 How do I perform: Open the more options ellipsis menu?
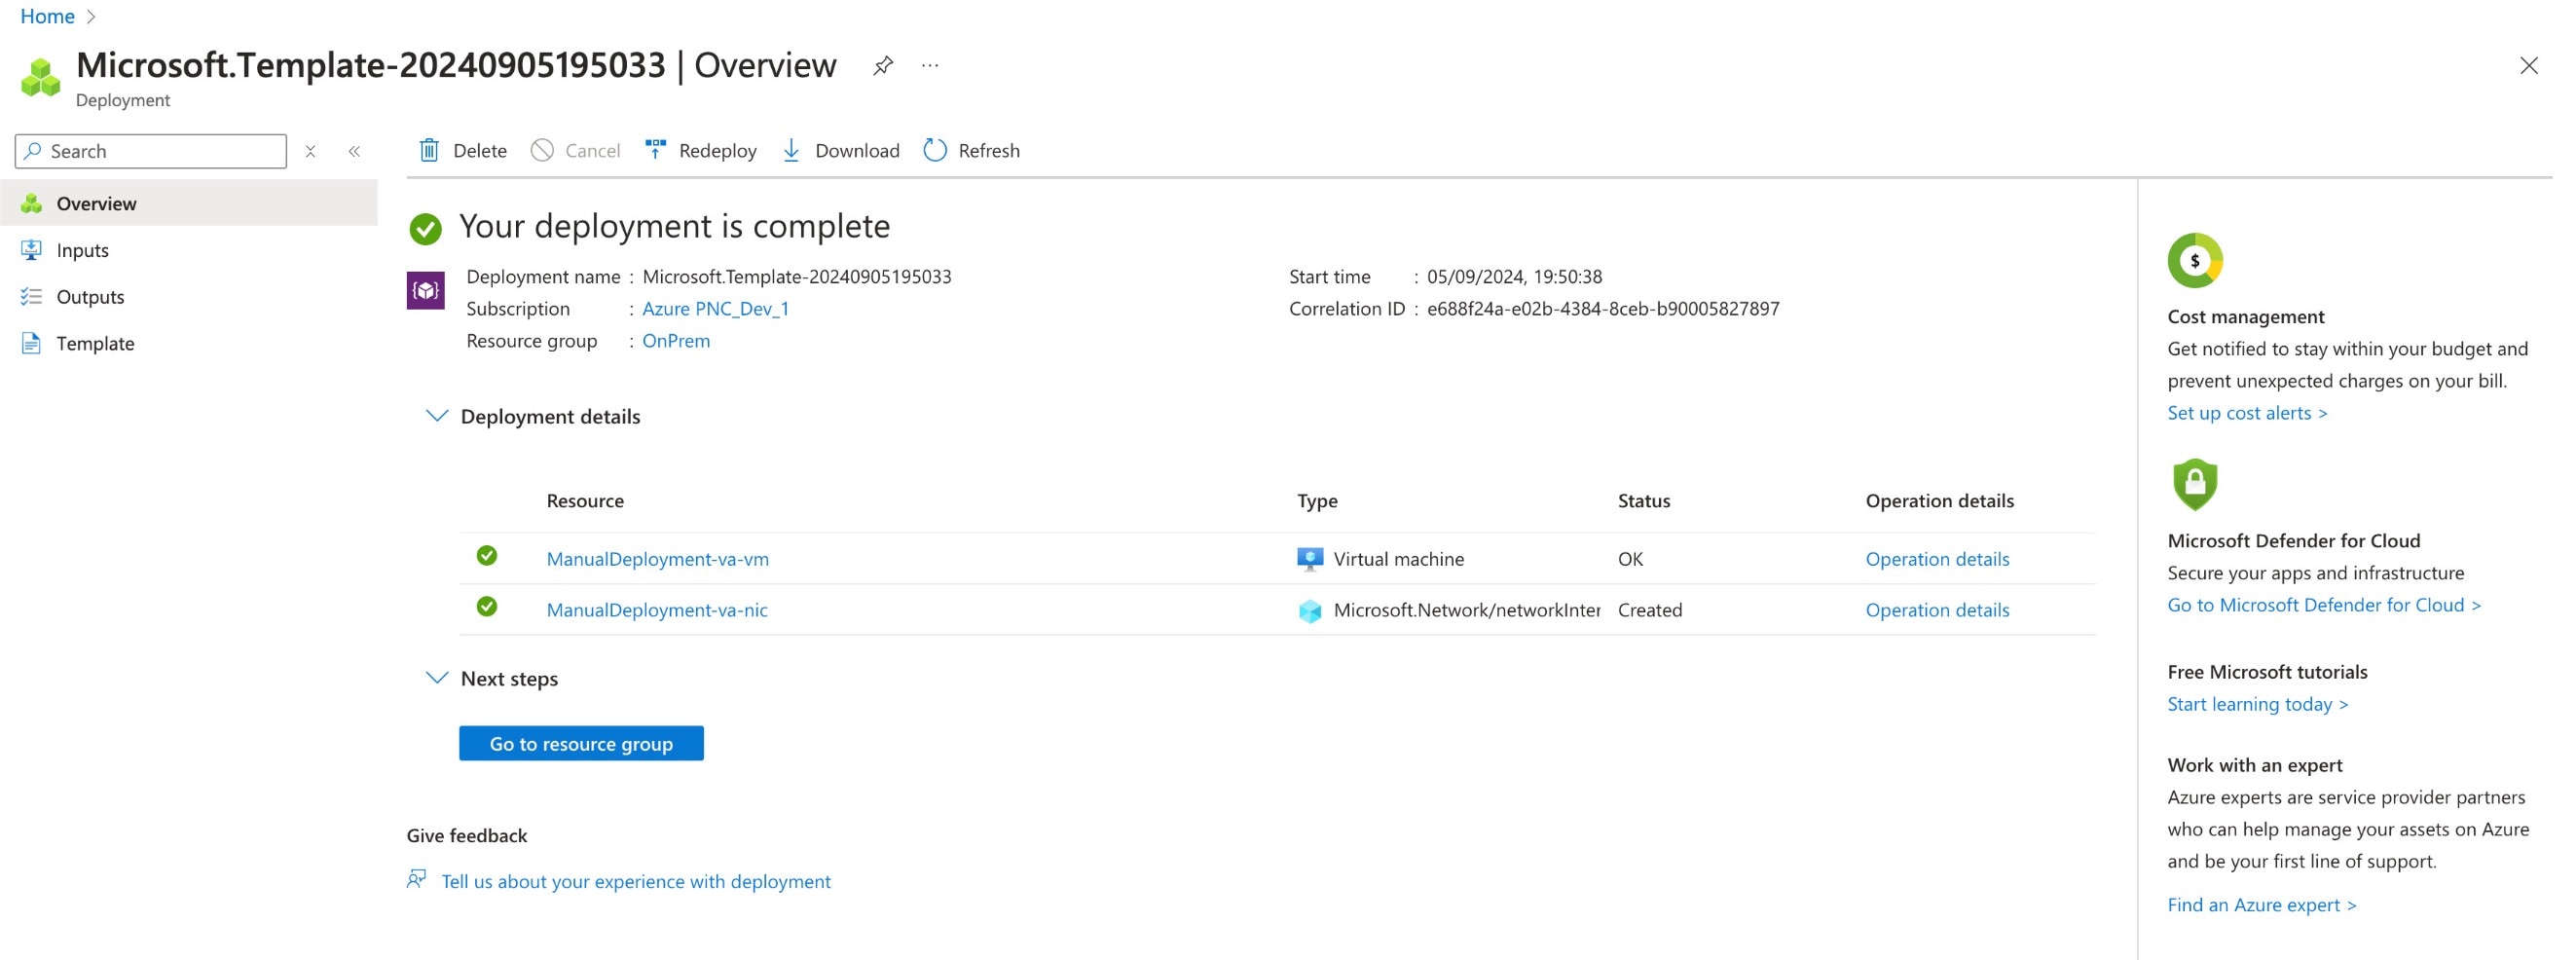[930, 65]
